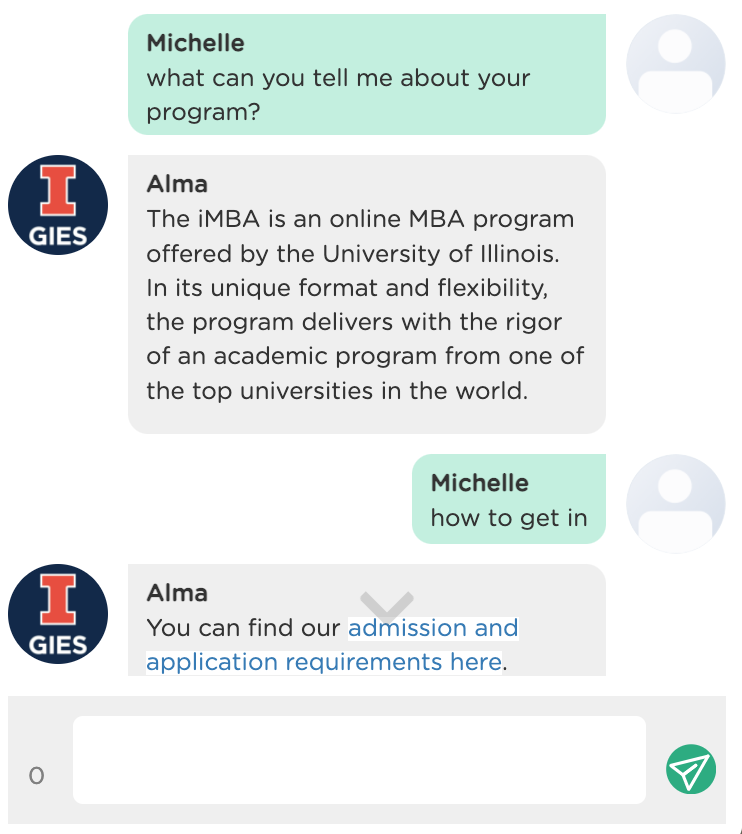Screen dimensions: 742x834
Task: Click the Alma name above the admission reply
Action: [177, 593]
